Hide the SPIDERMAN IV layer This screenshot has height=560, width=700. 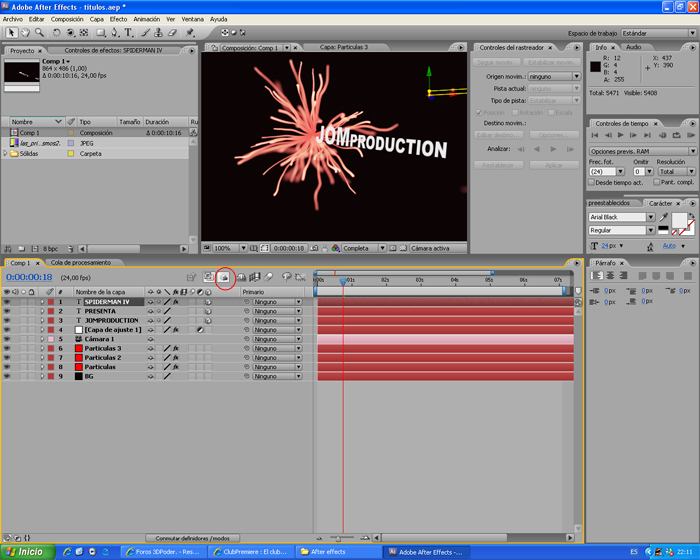point(7,302)
